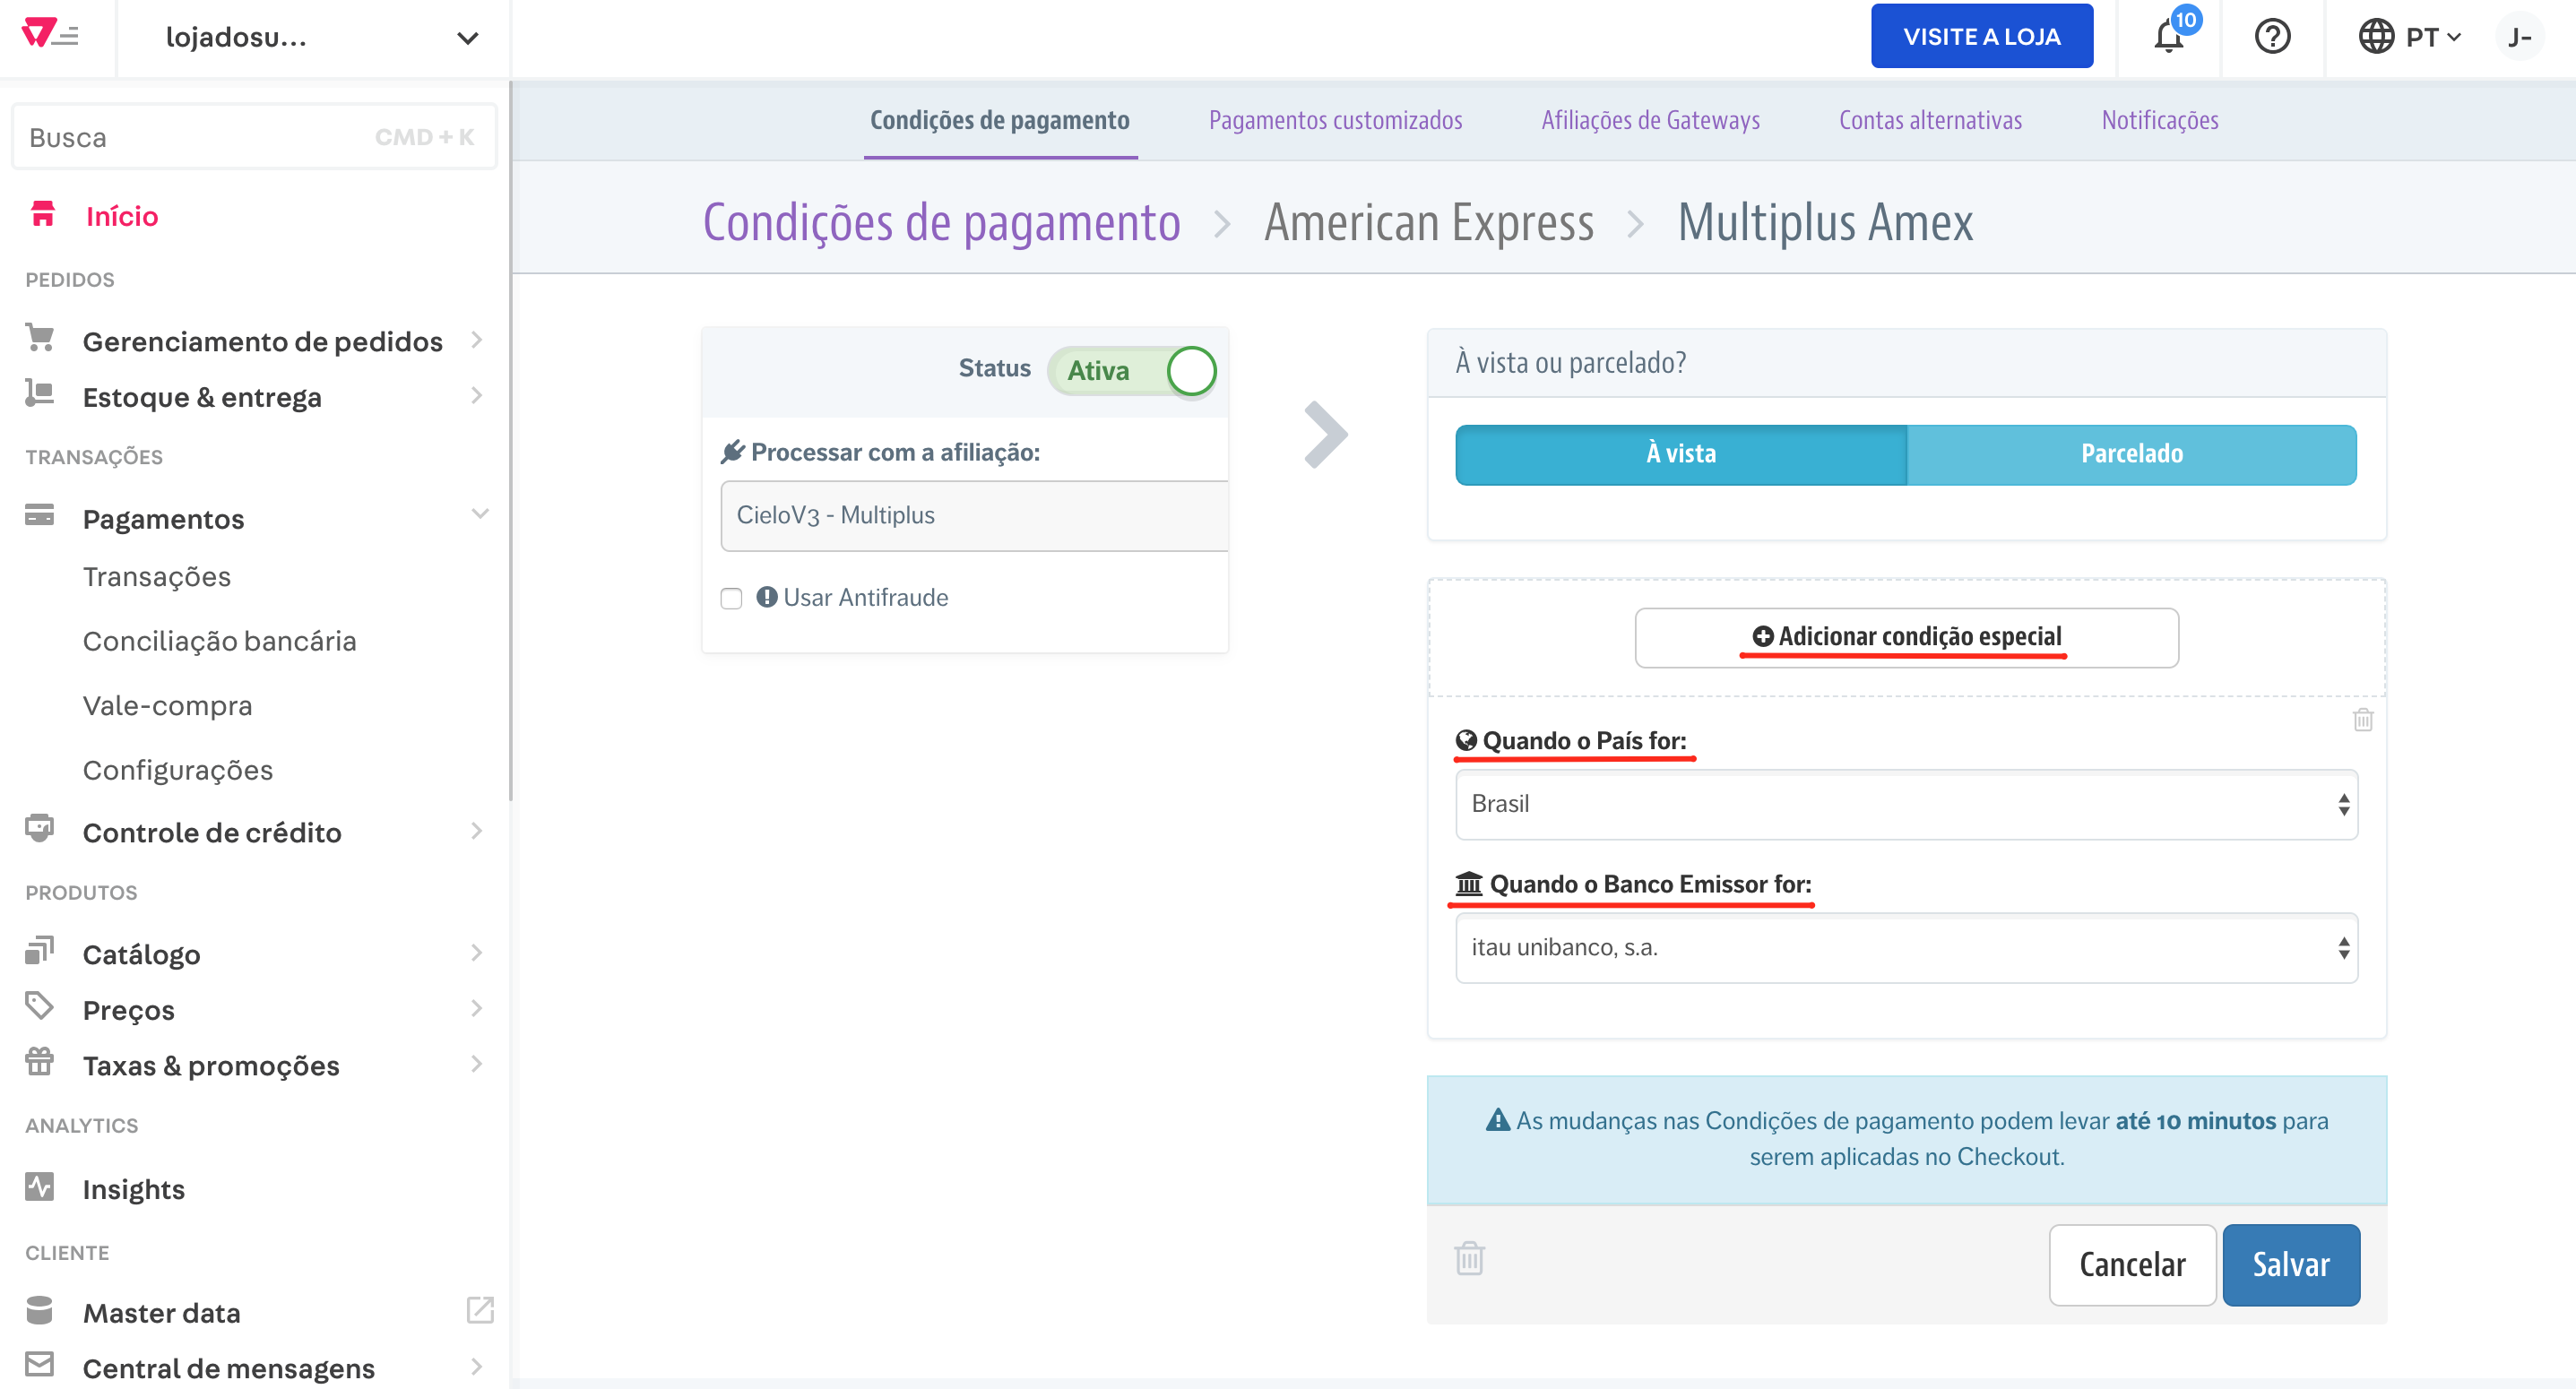Open the notifications bell with badge 10
This screenshot has width=2576, height=1389.
2168,37
